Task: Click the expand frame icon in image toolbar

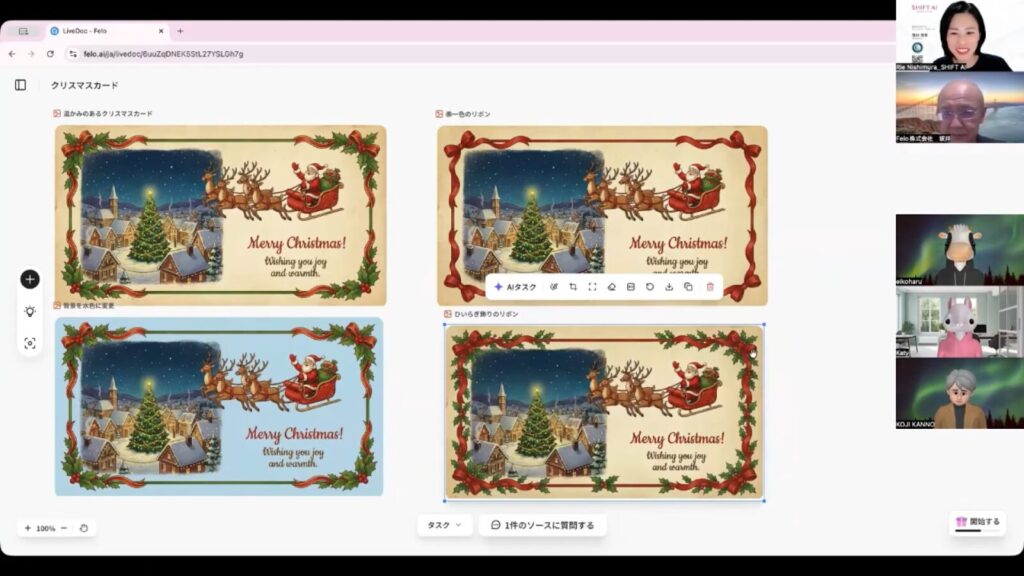Action: coord(592,287)
